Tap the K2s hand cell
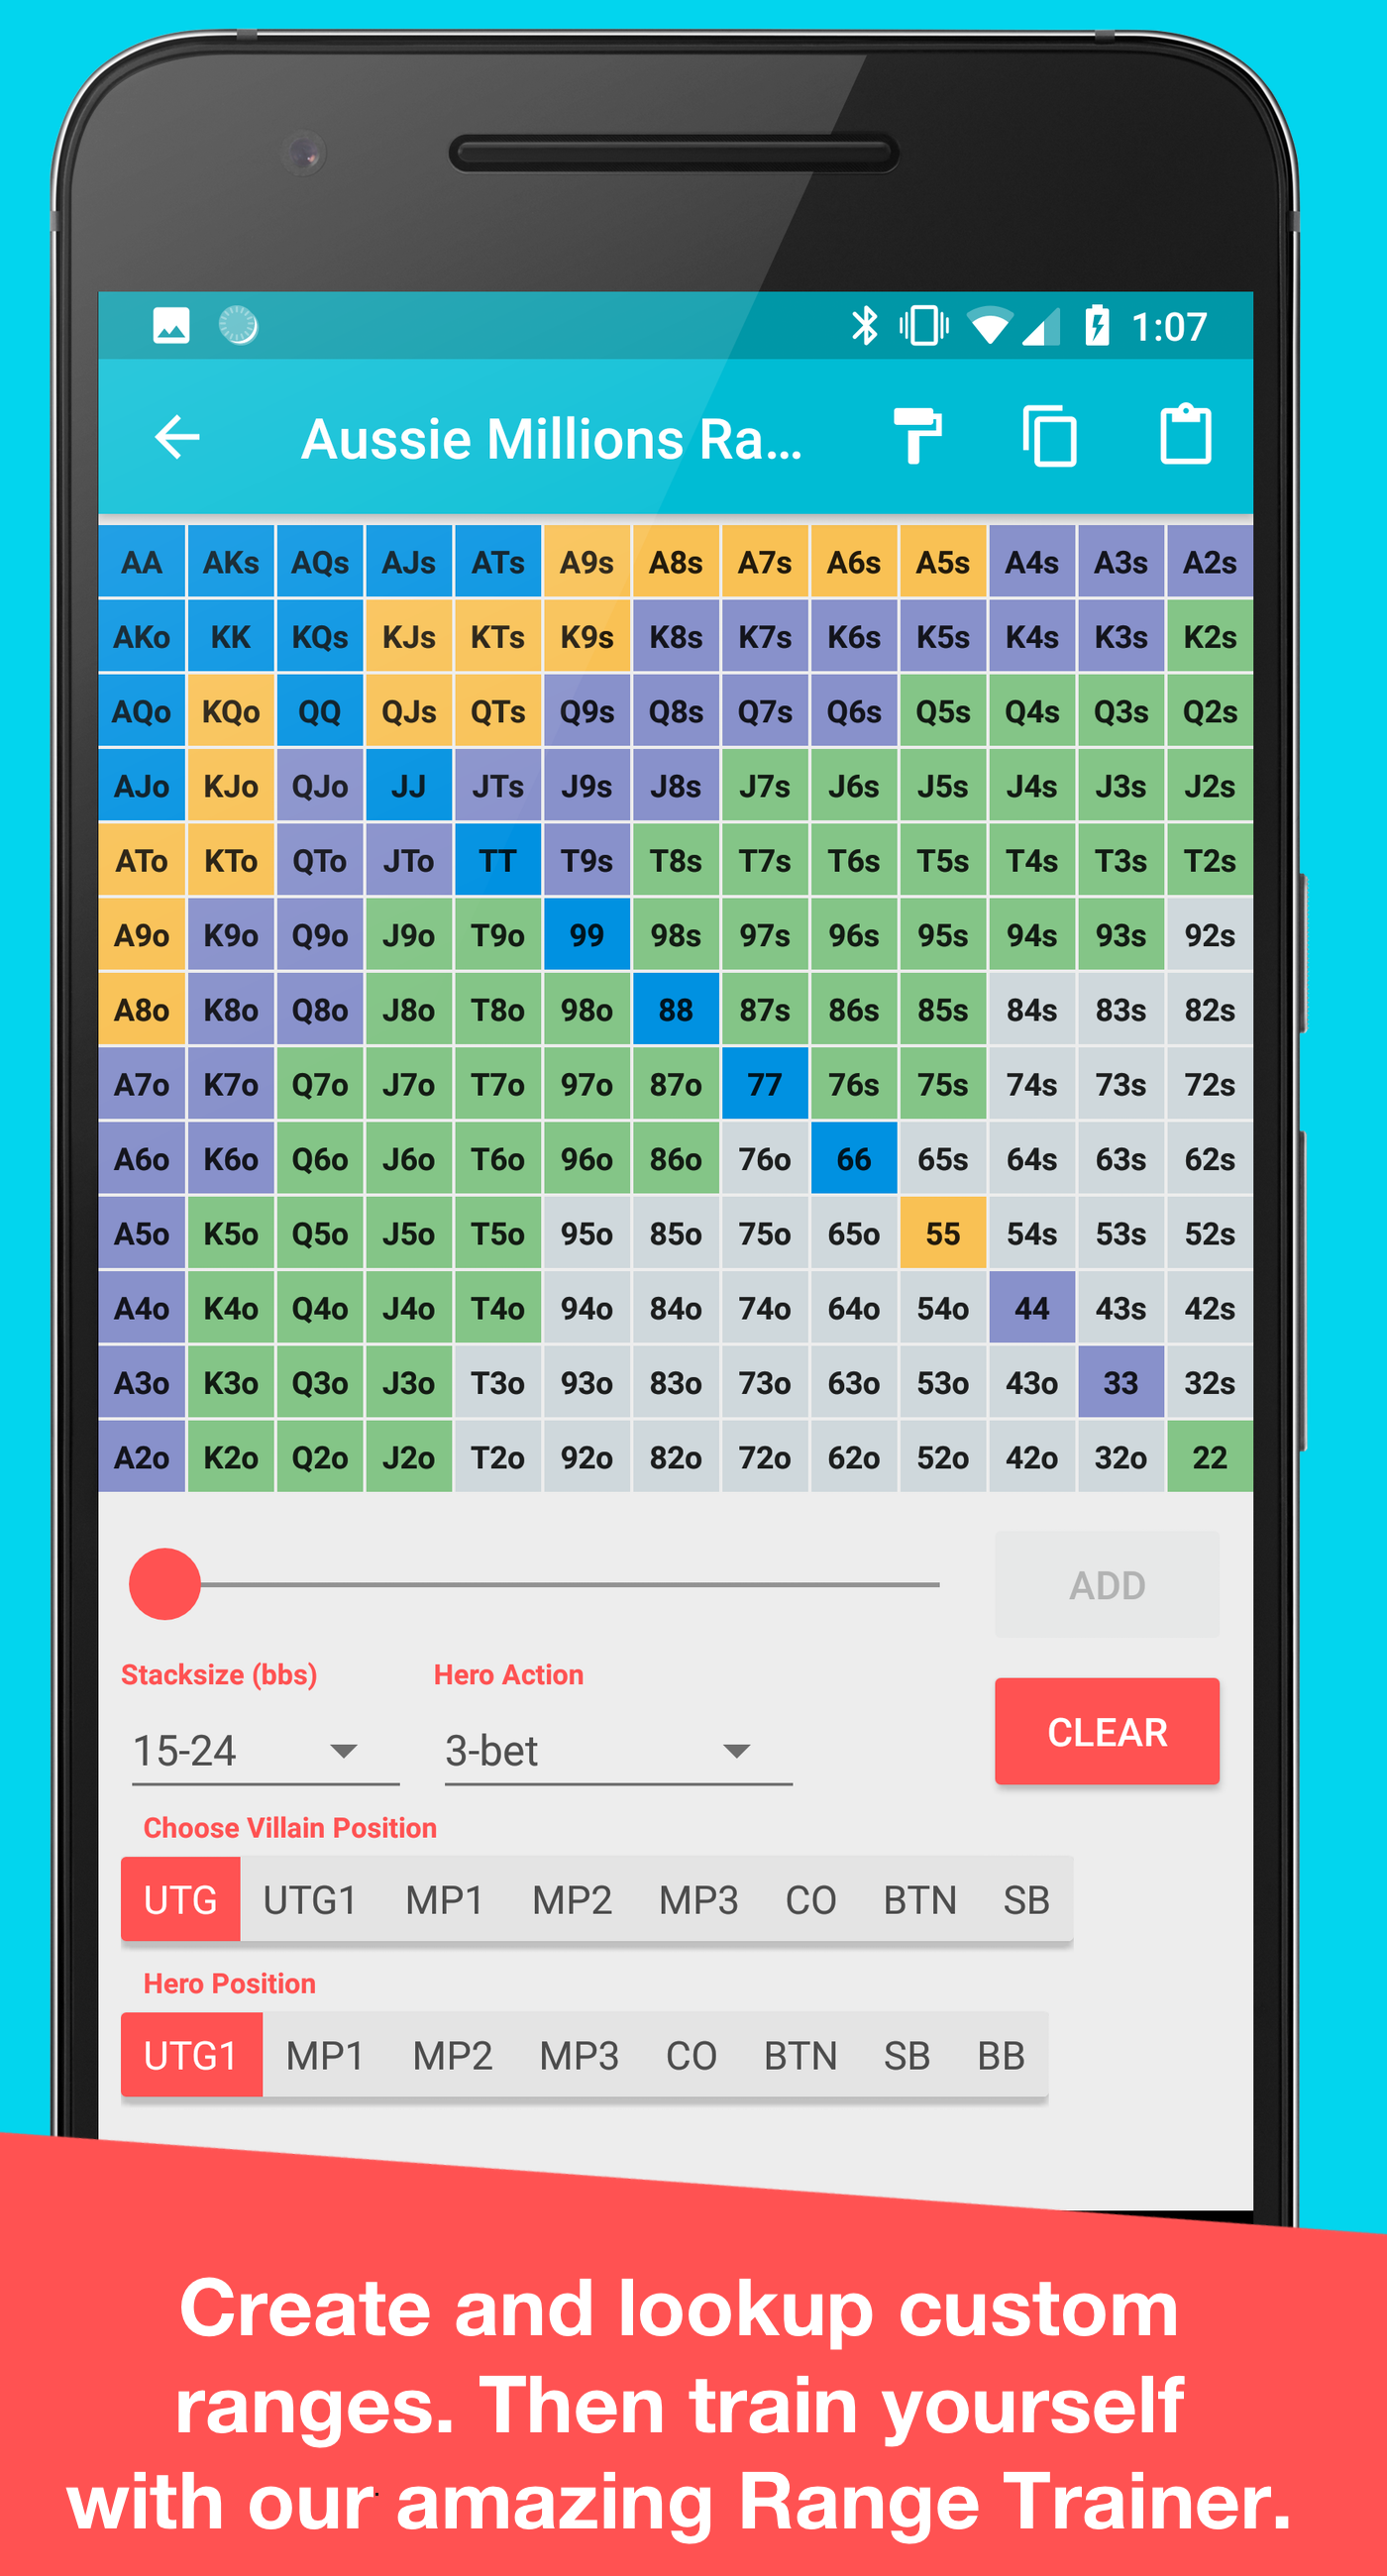1387x2576 pixels. point(1210,637)
